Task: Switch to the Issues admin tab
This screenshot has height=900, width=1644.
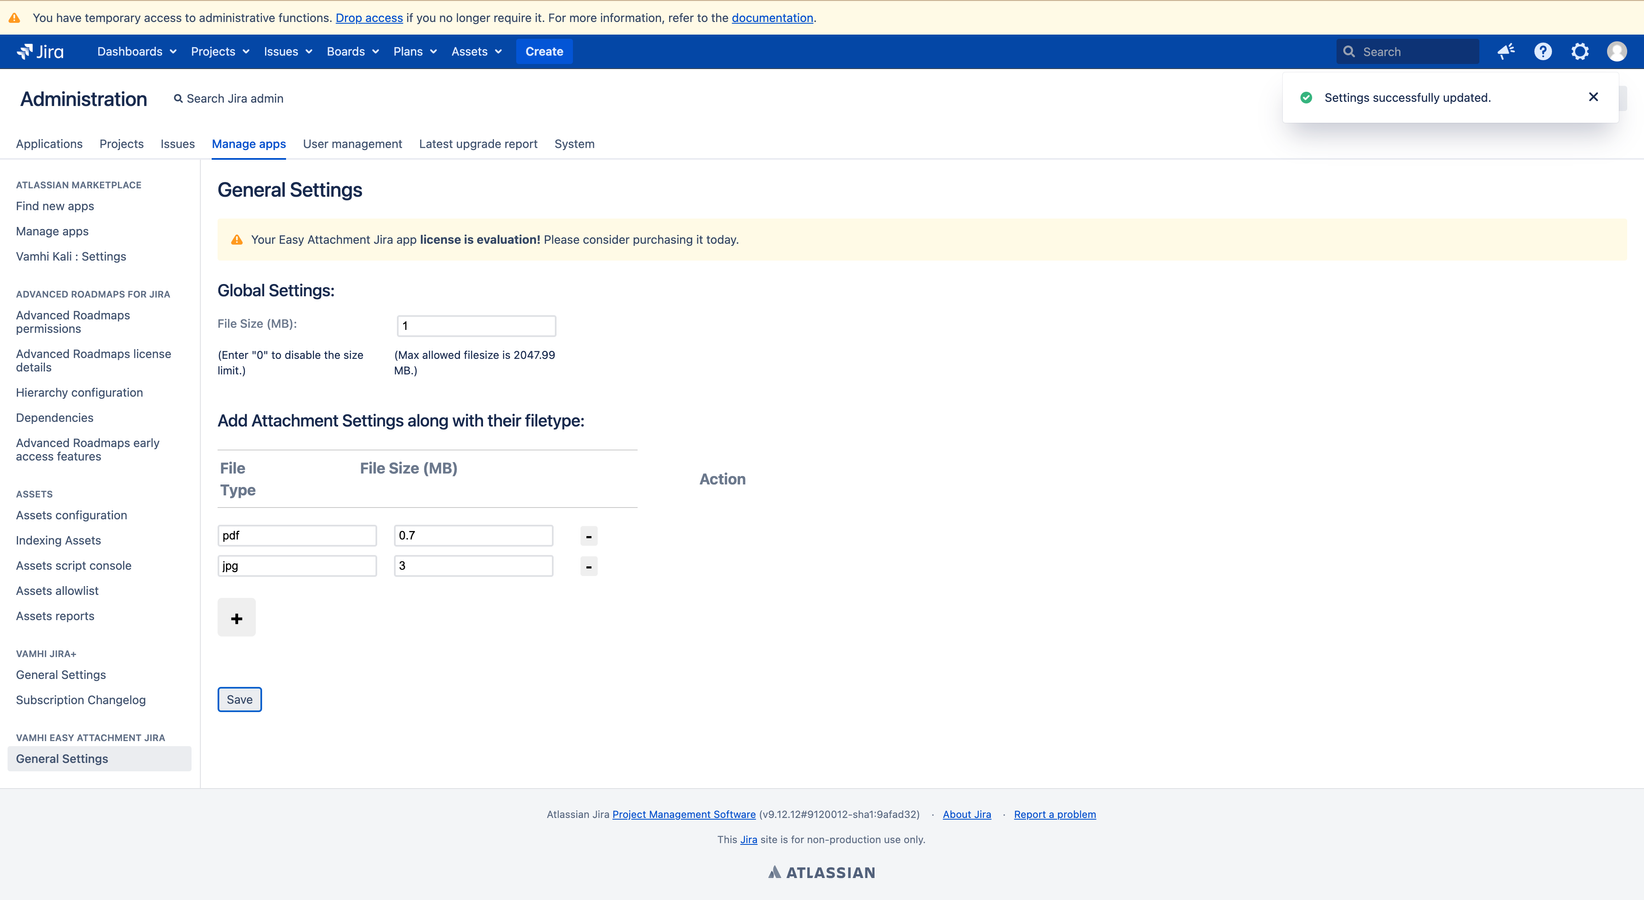Action: tap(178, 144)
